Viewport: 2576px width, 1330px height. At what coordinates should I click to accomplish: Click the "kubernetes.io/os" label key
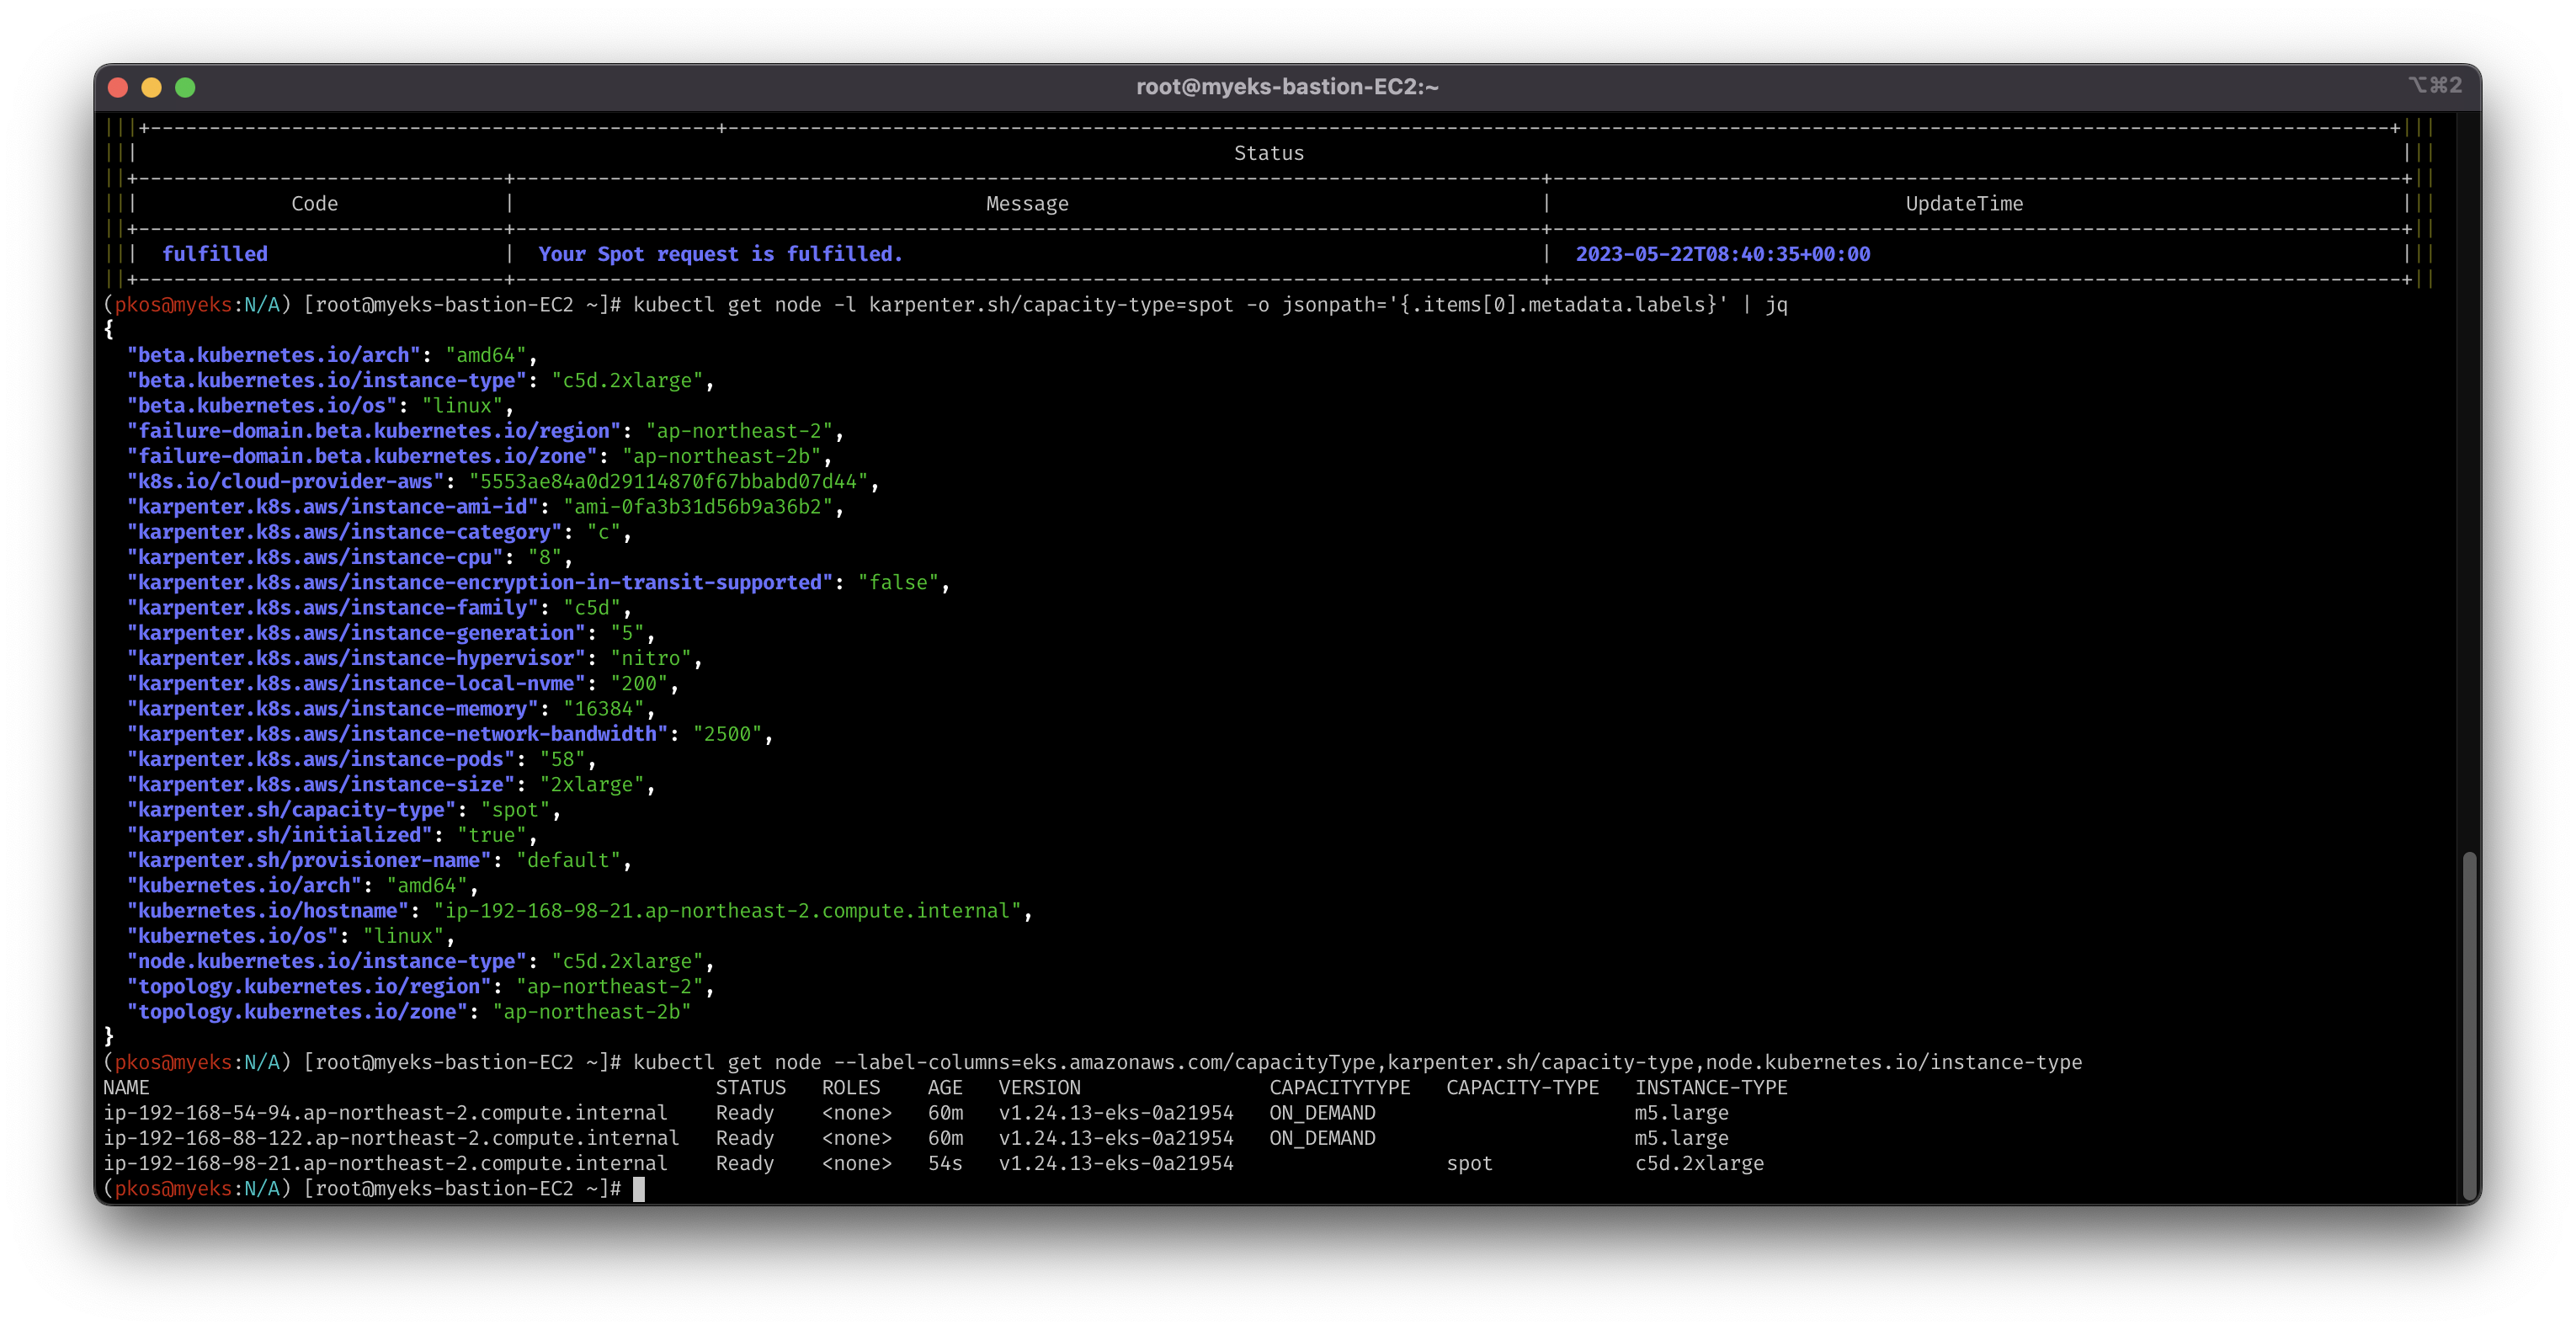pyautogui.click(x=233, y=936)
